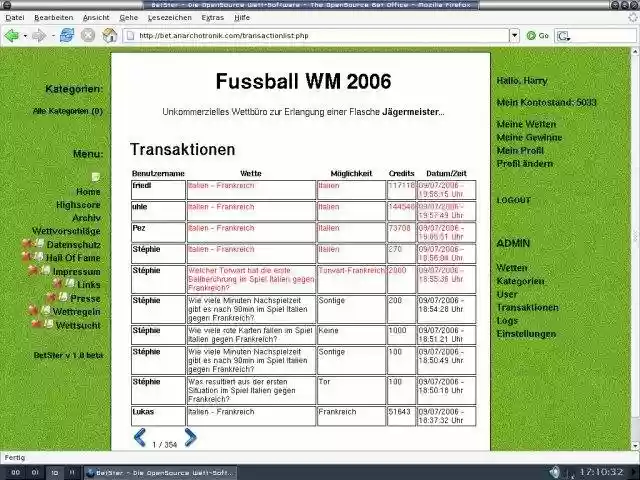
Task: Click the search engine icon in search box
Action: pos(563,36)
